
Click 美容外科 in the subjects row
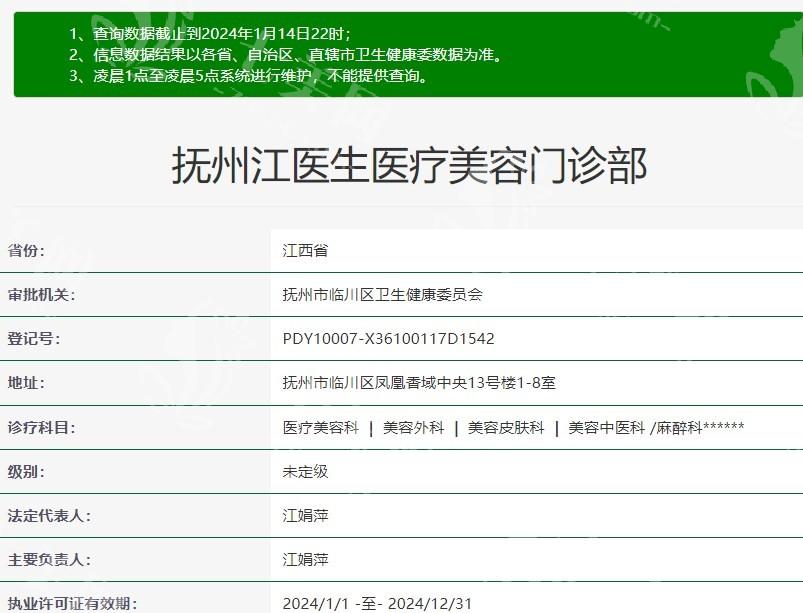[x=414, y=428]
